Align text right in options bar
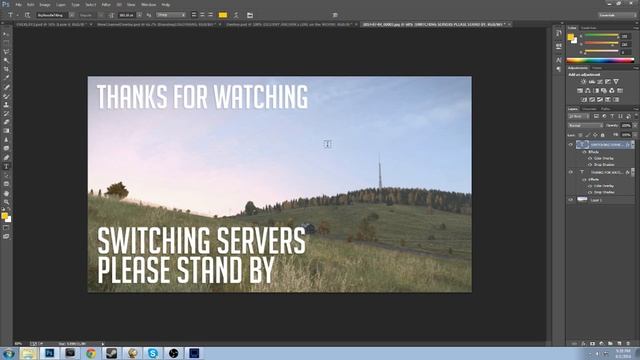The width and height of the screenshot is (640, 360). 211,15
